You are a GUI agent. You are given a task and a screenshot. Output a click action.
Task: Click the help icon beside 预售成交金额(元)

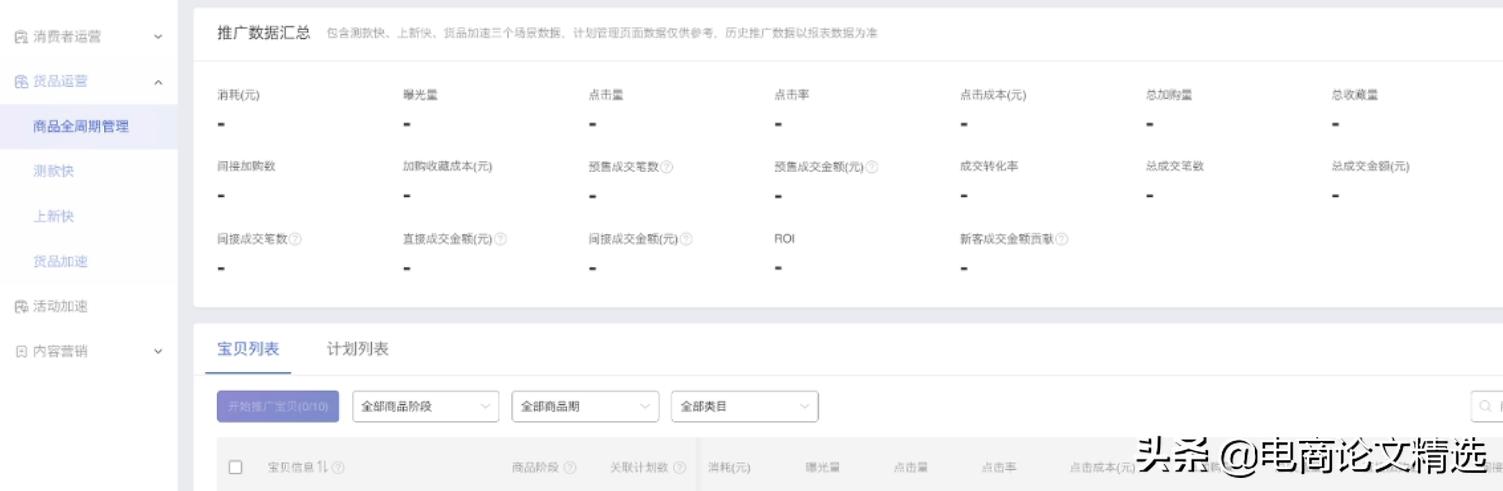(x=872, y=167)
